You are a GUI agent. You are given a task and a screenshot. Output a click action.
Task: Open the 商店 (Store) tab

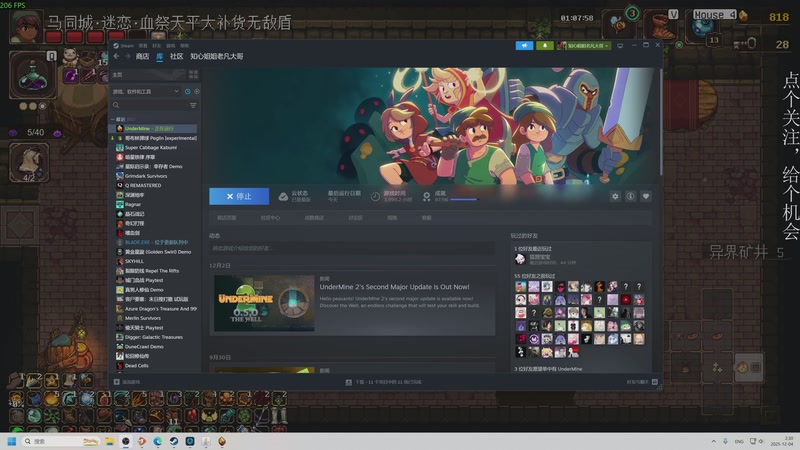pyautogui.click(x=142, y=56)
